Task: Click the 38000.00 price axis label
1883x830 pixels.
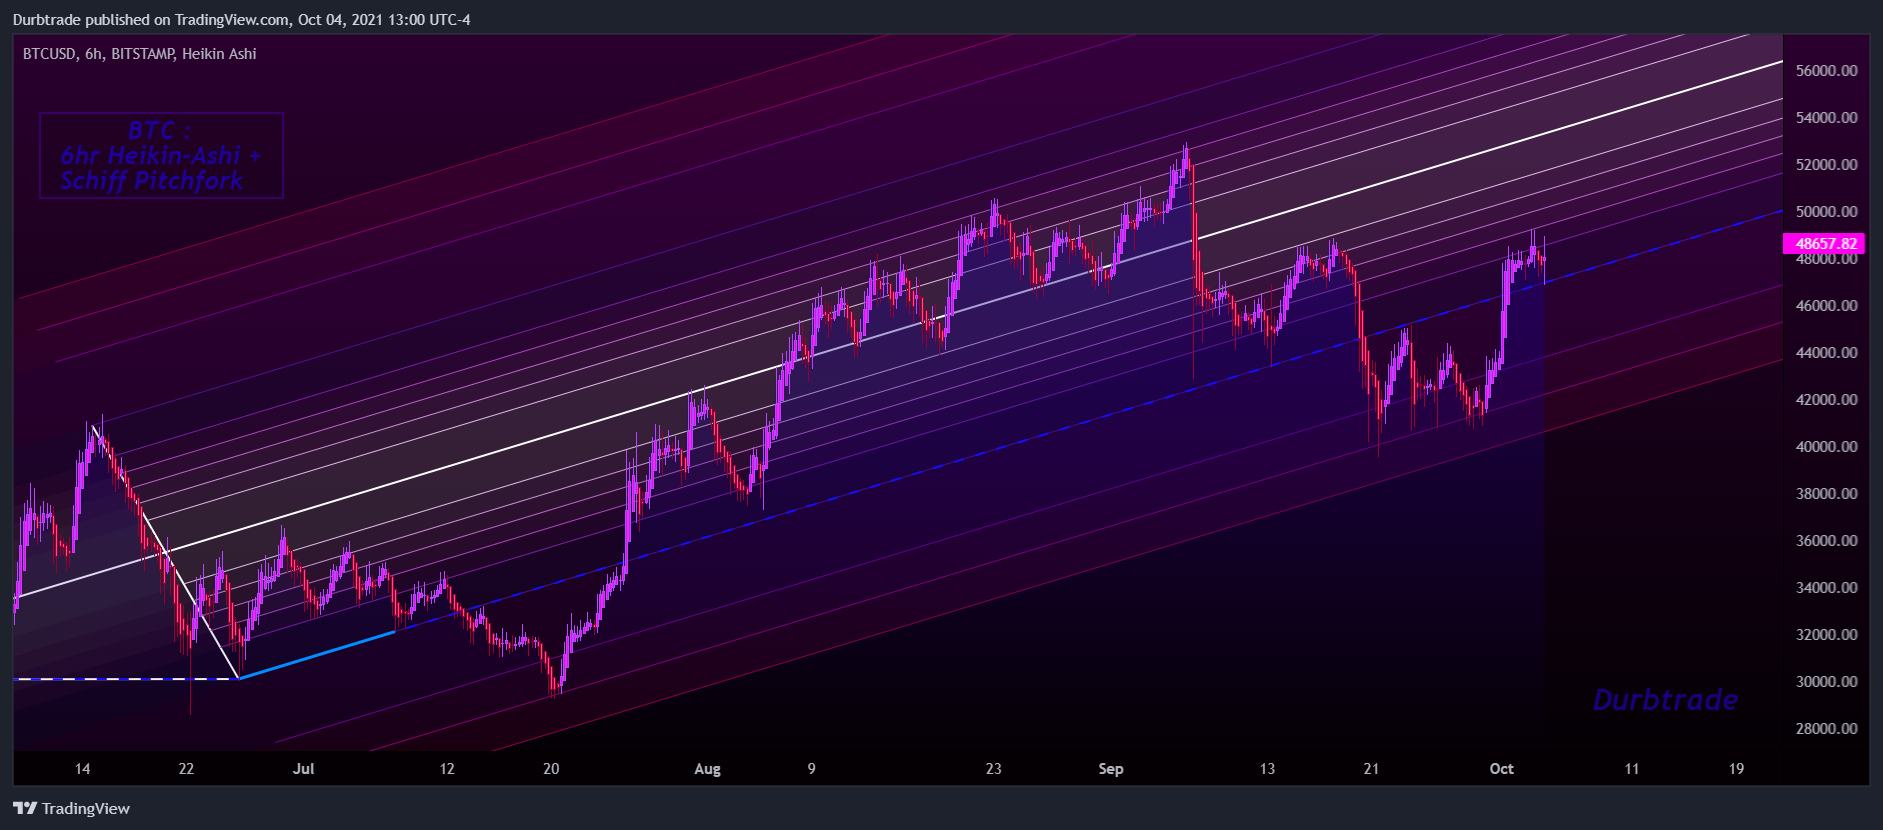Action: (x=1826, y=494)
